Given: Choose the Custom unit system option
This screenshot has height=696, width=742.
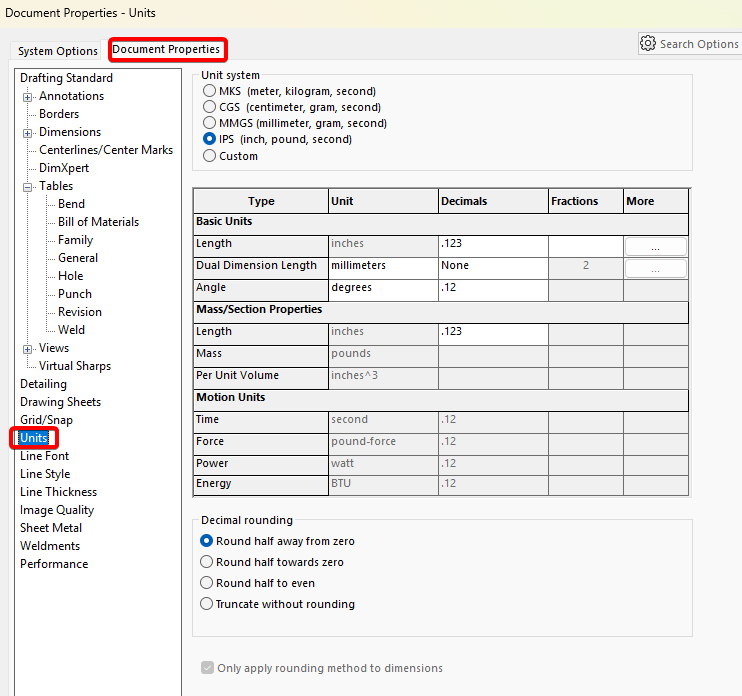Looking at the screenshot, I should tap(209, 156).
